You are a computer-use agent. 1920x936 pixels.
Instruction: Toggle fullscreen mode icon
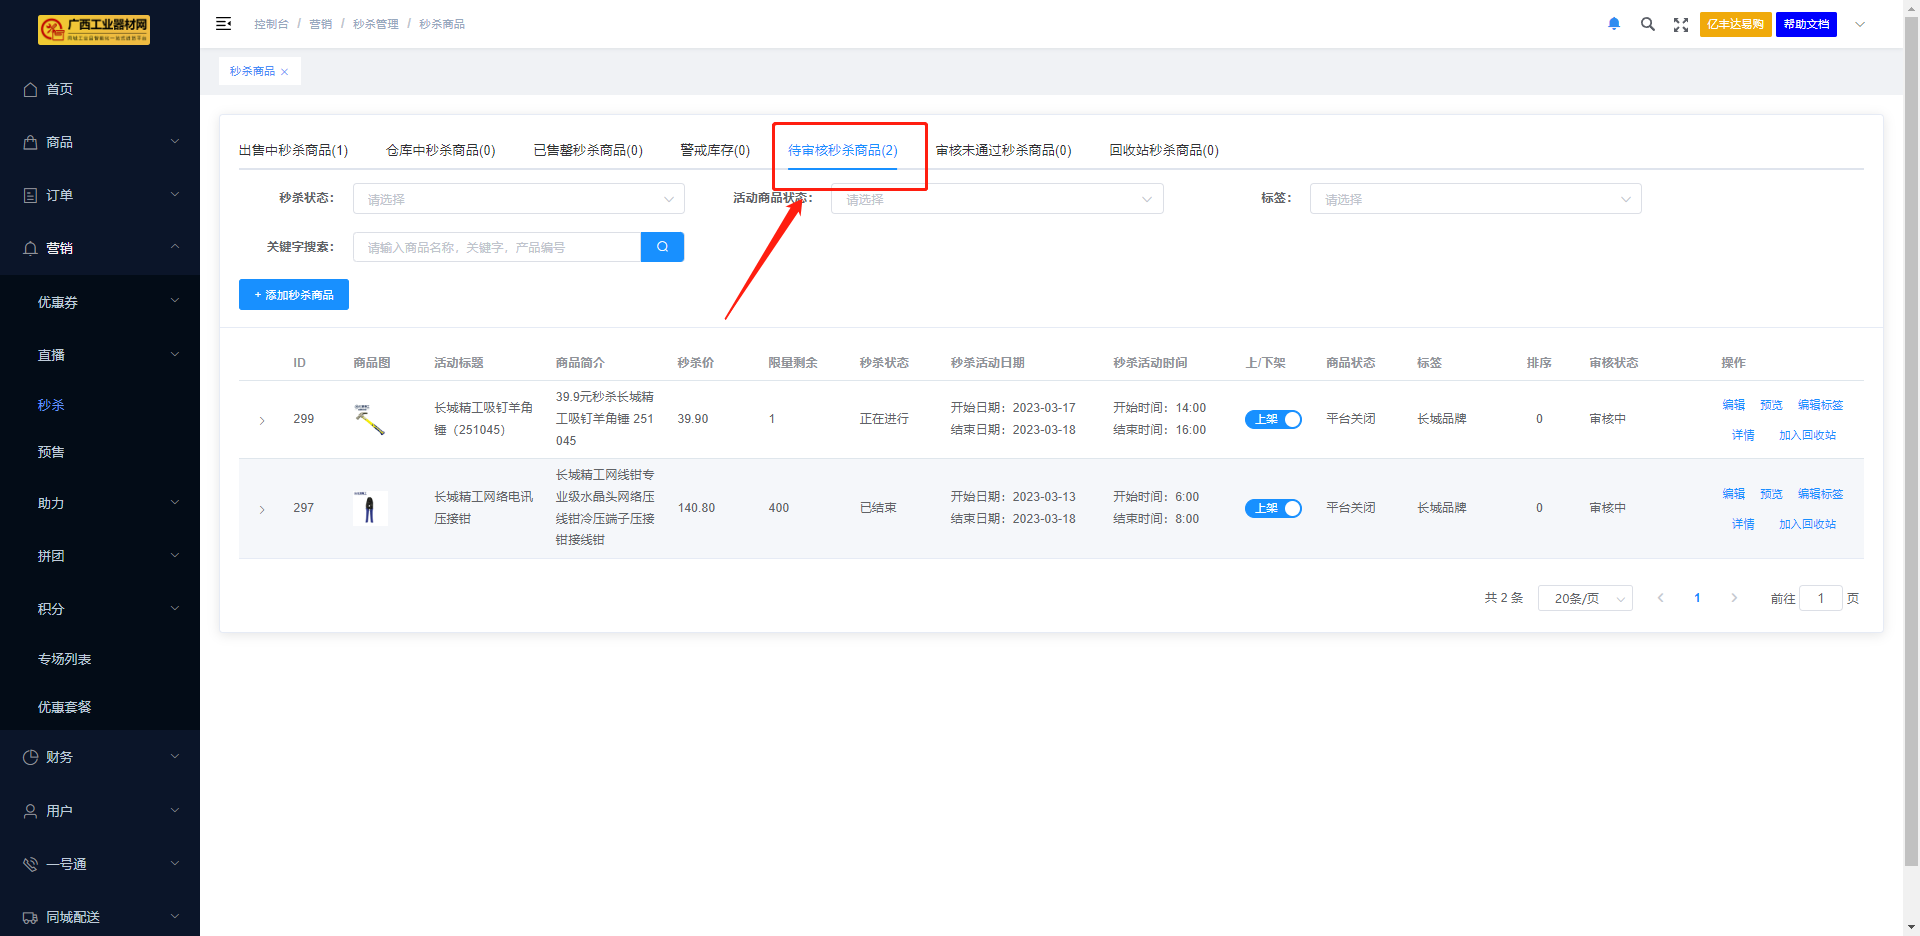[1681, 25]
